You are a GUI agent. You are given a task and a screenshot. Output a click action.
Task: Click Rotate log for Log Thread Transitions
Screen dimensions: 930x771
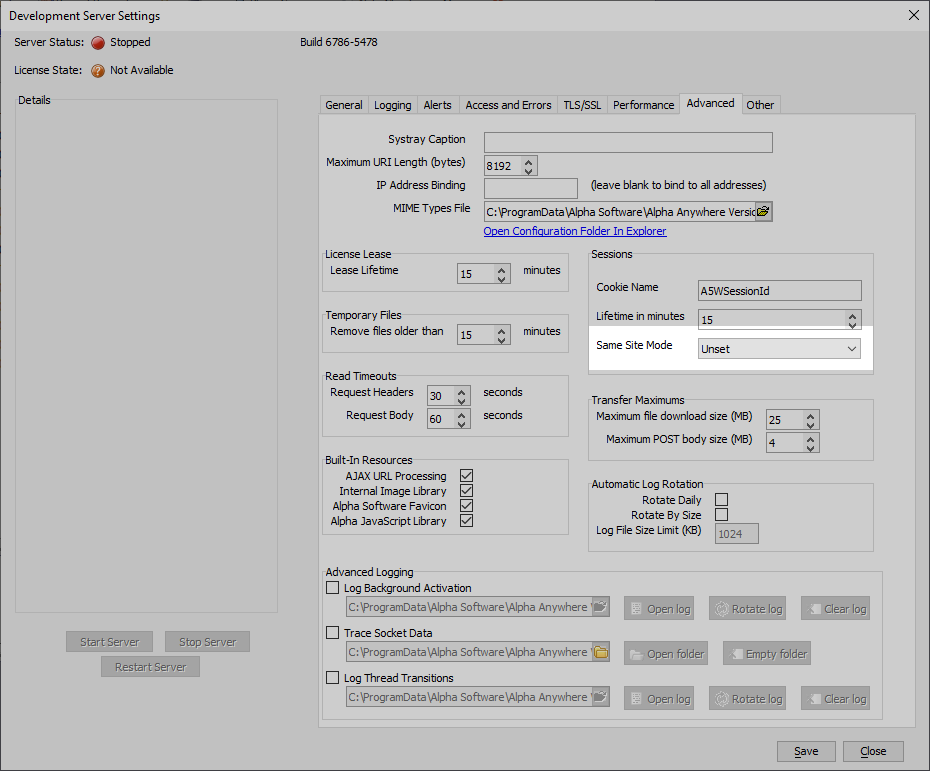(747, 699)
